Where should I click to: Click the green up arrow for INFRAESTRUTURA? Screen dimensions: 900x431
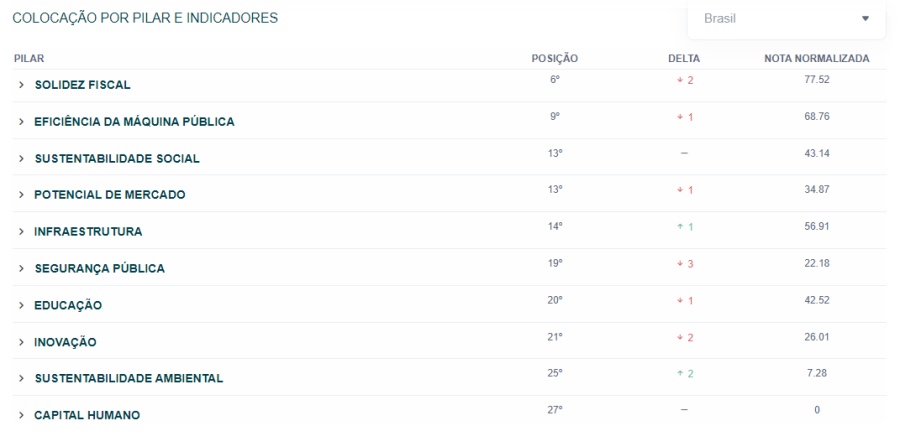pyautogui.click(x=680, y=227)
